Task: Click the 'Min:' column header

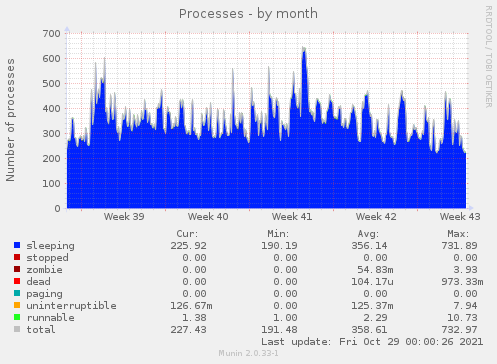Action: tap(278, 234)
